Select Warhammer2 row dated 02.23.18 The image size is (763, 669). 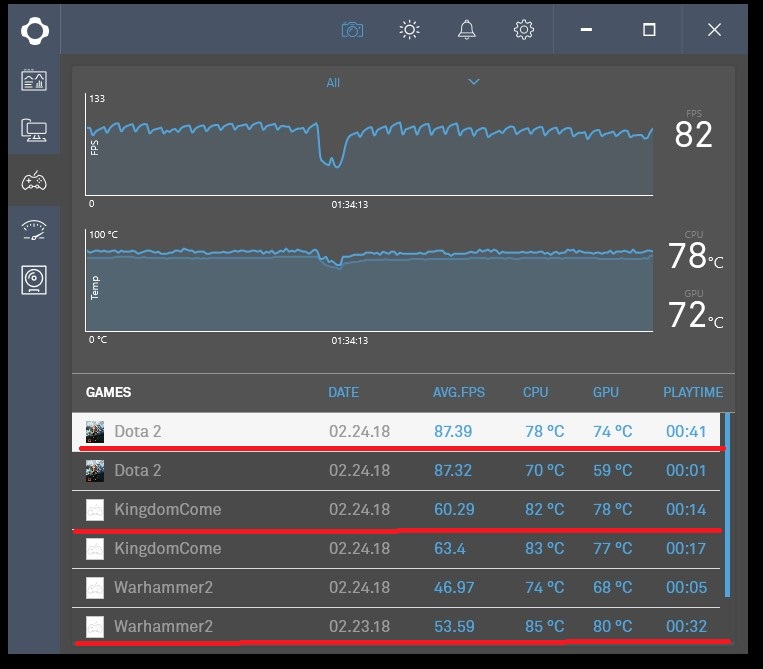click(396, 626)
